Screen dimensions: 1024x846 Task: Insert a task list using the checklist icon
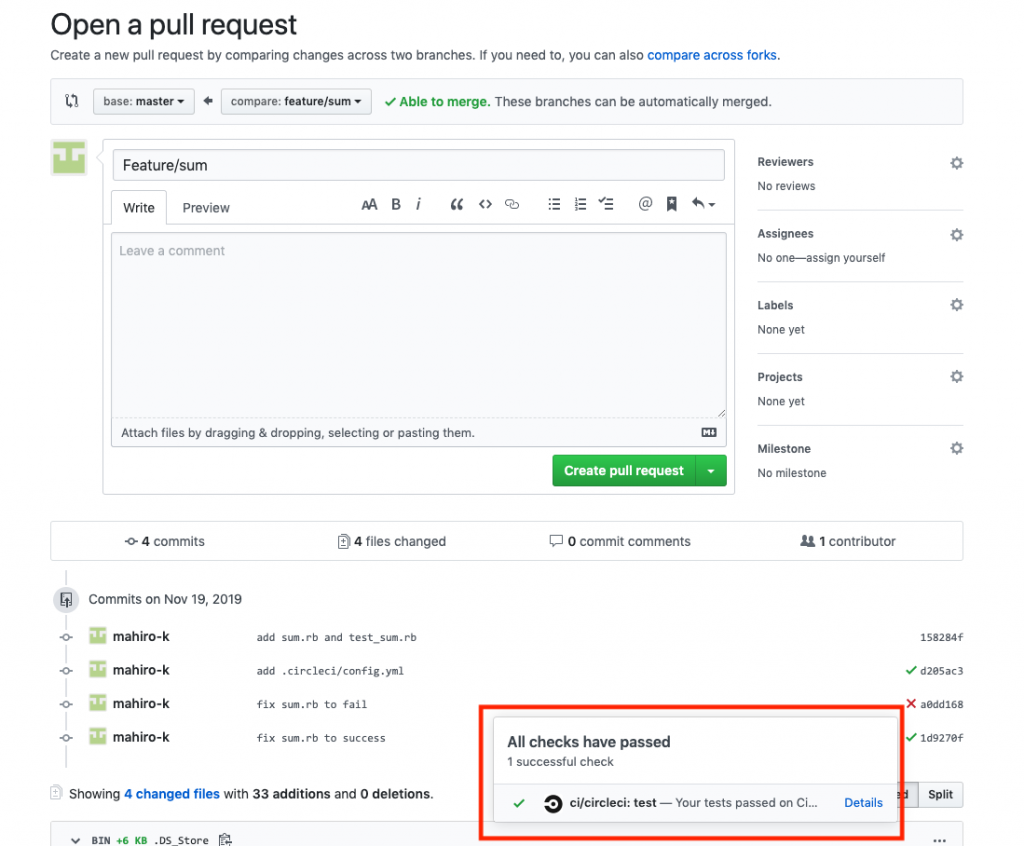point(607,204)
